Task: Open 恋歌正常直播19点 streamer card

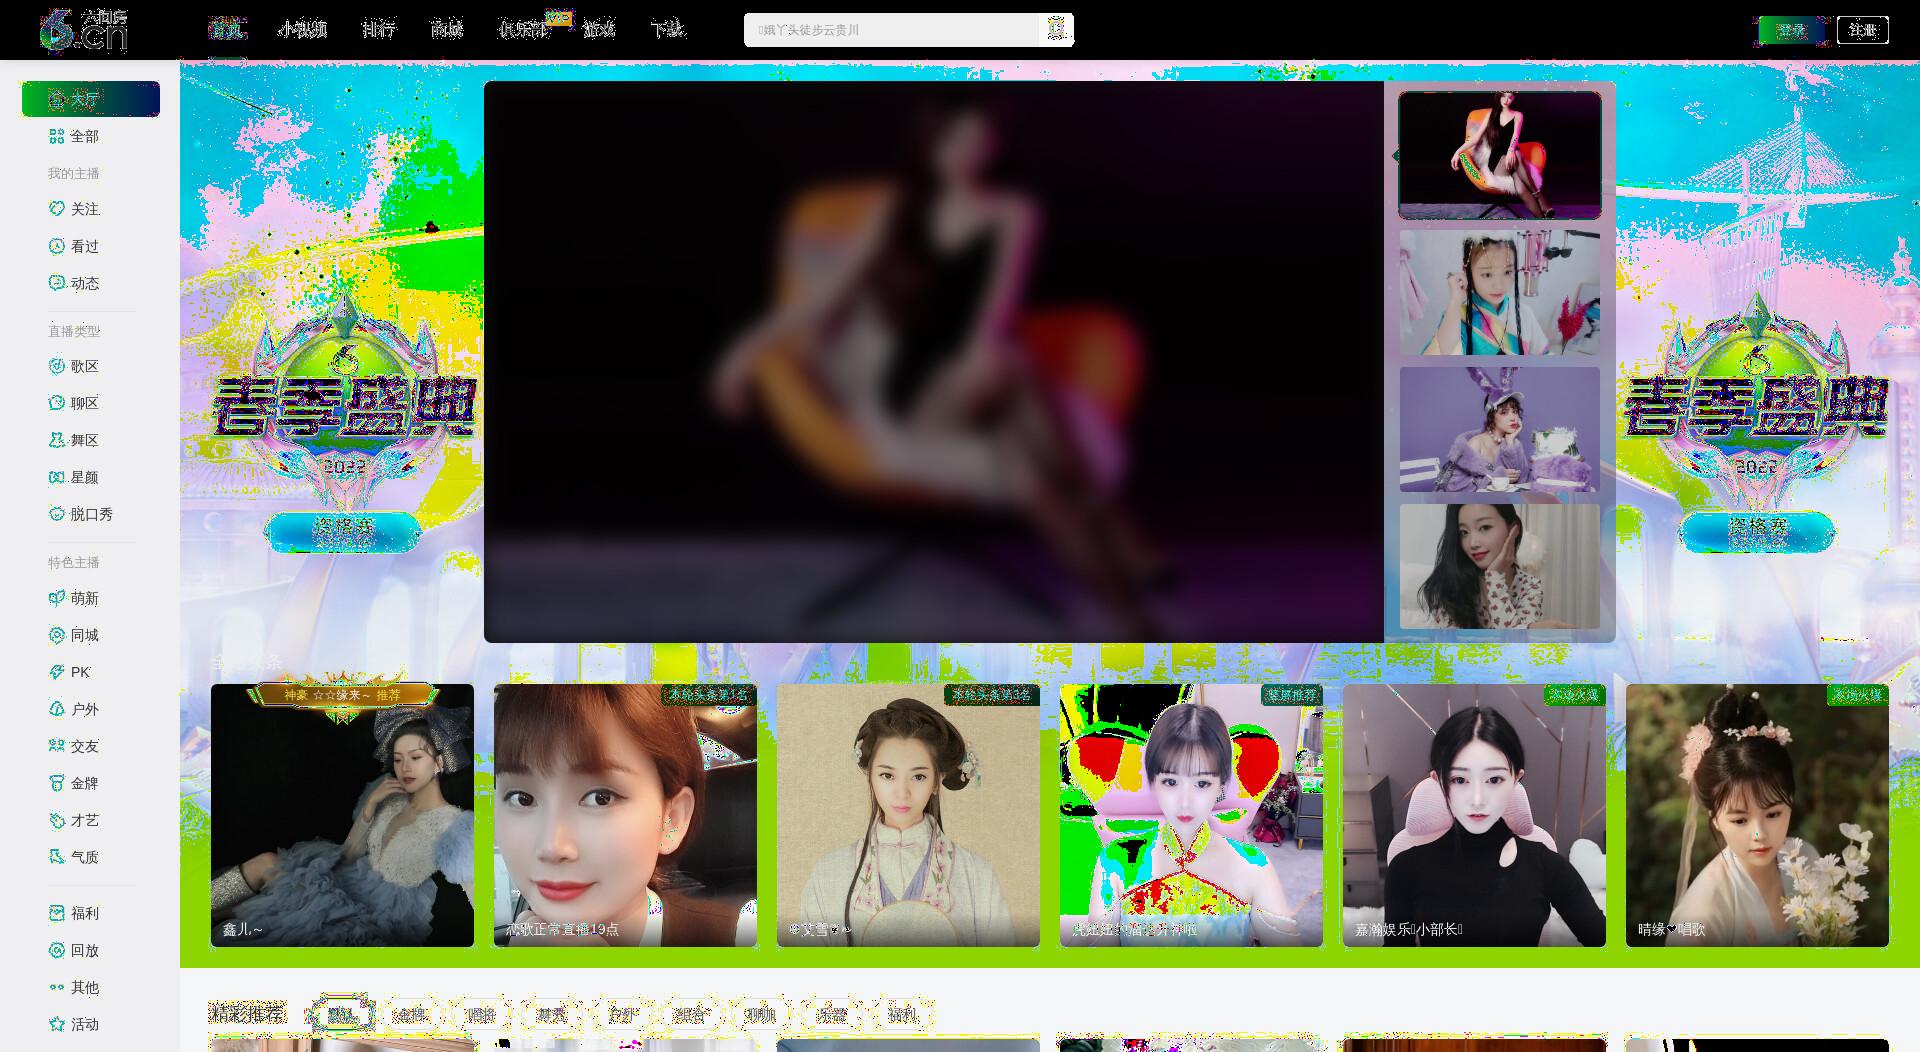Action: (x=625, y=815)
